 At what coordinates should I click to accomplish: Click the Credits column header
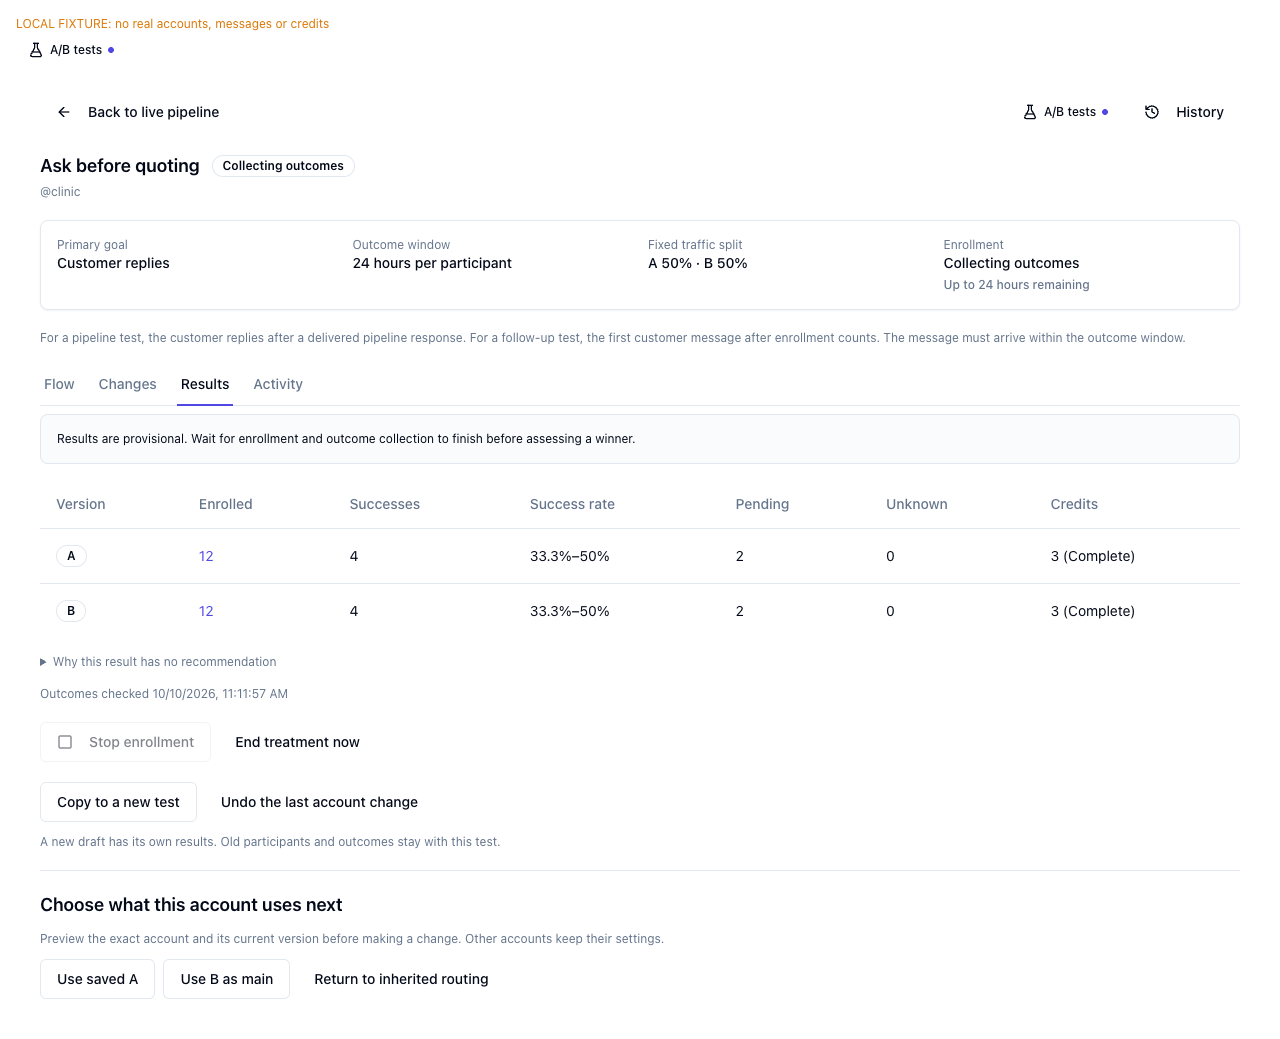pos(1074,504)
